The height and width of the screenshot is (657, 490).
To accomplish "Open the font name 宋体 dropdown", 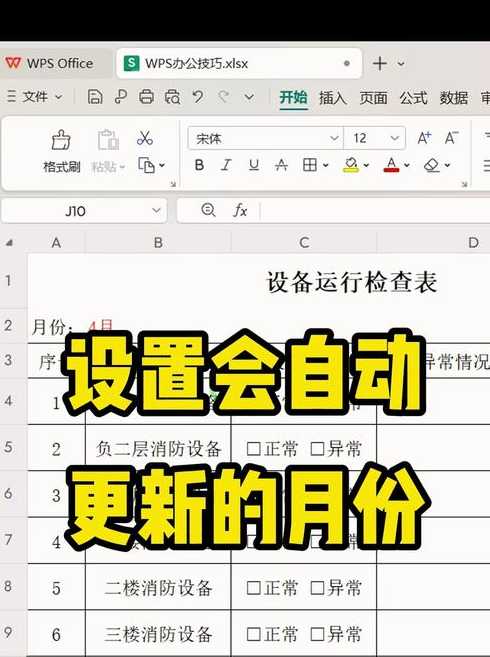I will (334, 138).
